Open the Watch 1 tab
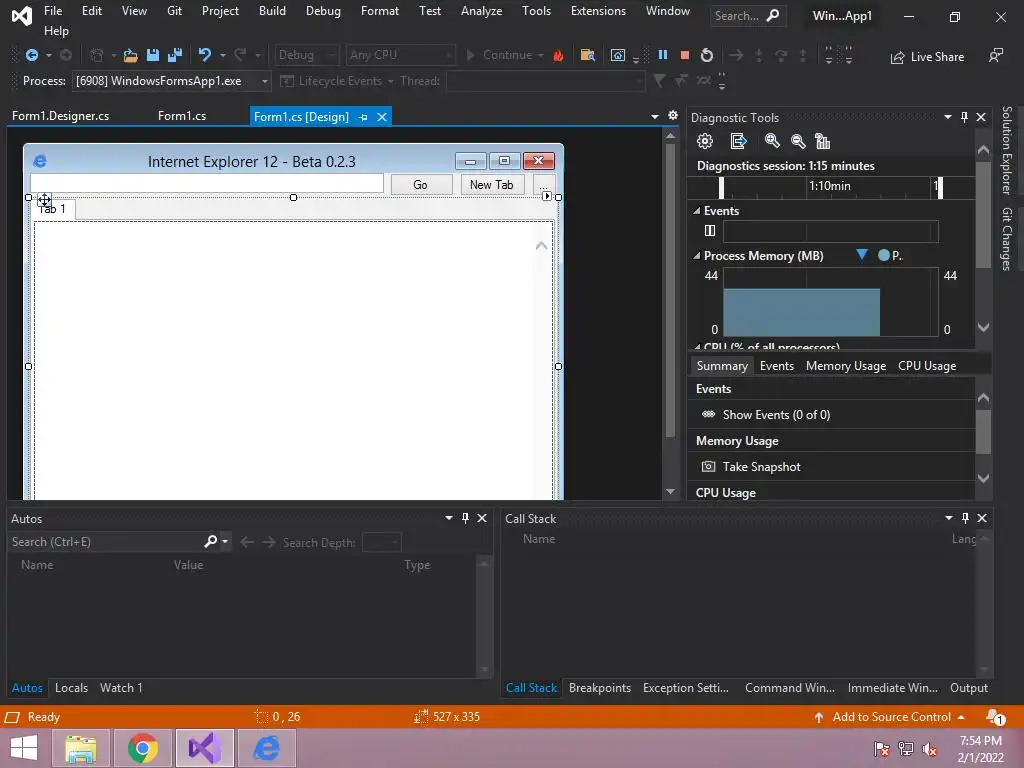 click(121, 688)
